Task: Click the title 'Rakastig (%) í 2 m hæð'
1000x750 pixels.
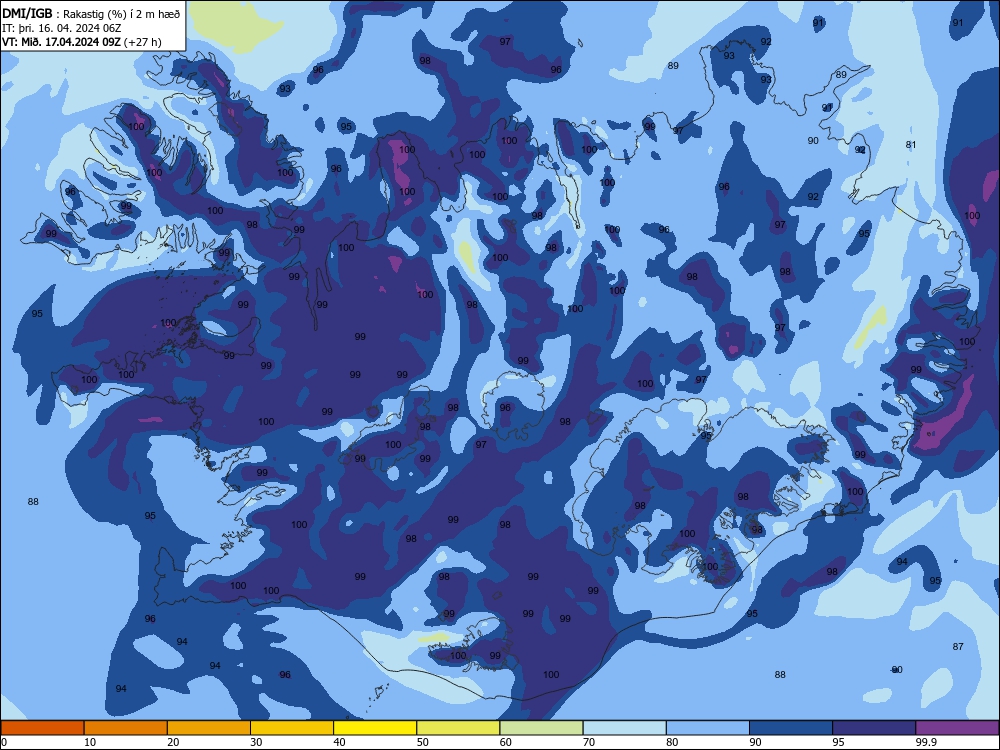Action: [x=122, y=14]
